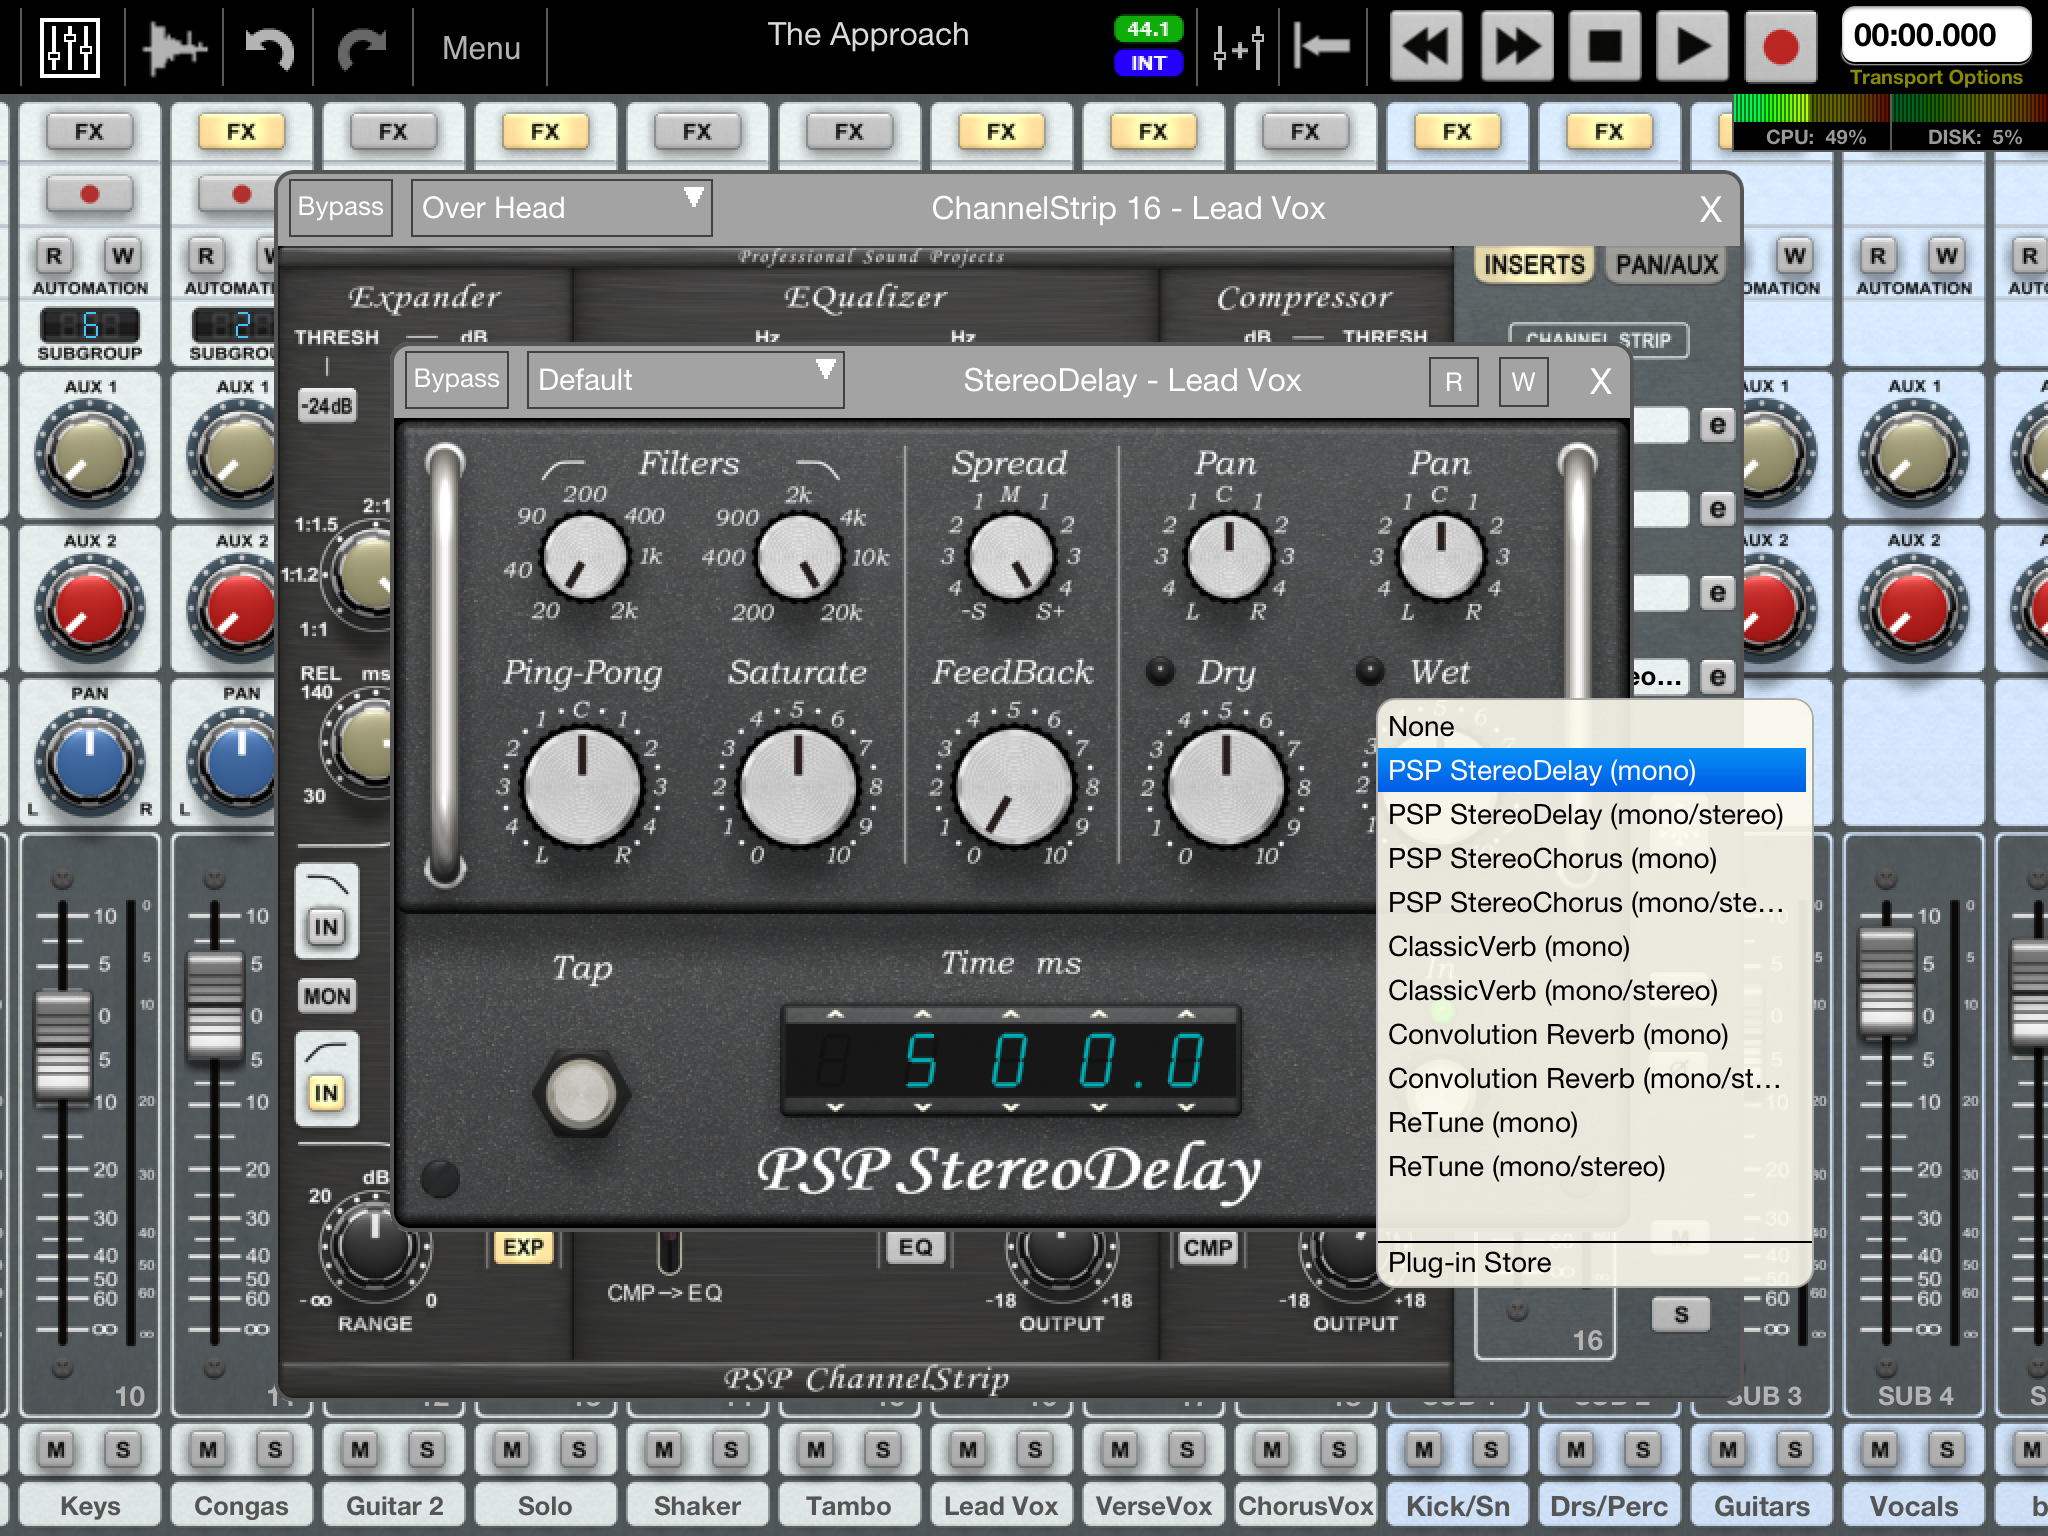This screenshot has width=2048, height=1536.
Task: Mute the Keys channel
Action: [56, 1449]
